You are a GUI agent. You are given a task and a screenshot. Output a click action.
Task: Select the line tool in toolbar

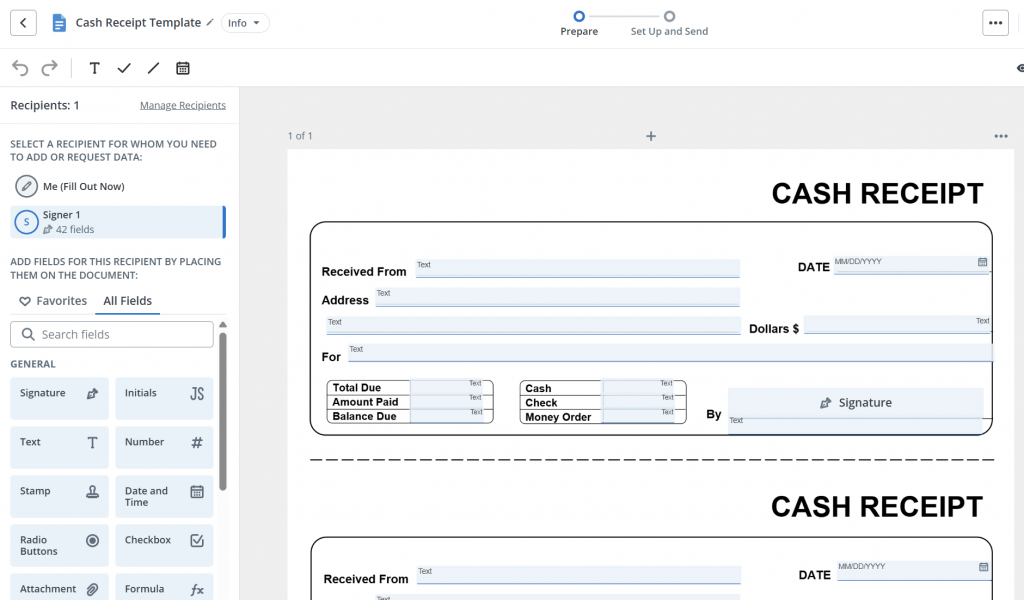point(153,68)
